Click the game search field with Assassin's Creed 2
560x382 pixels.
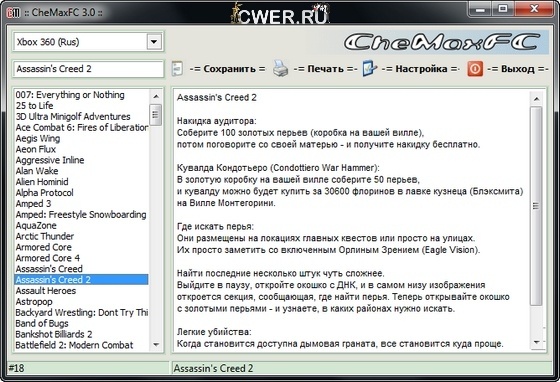pos(88,69)
